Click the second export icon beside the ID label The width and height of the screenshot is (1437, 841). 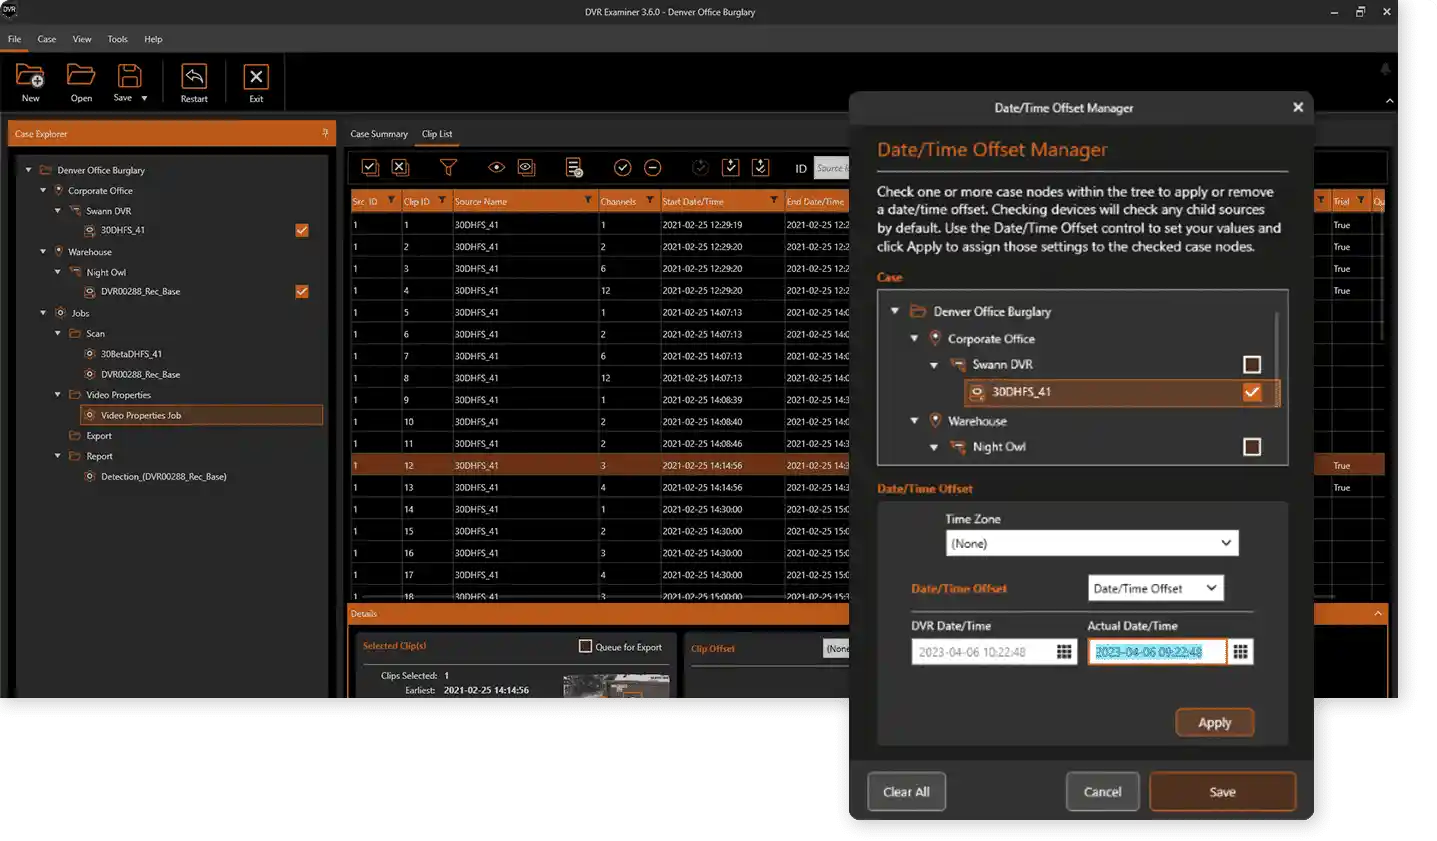coord(760,167)
